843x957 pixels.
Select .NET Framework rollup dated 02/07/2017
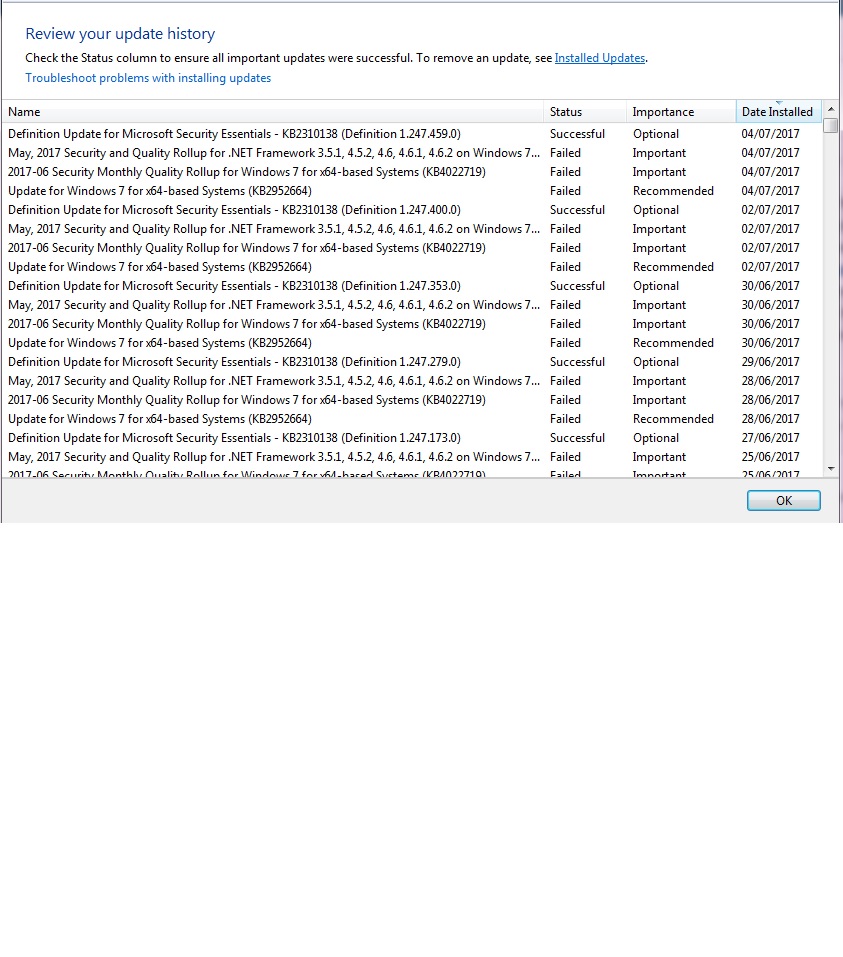coord(412,228)
